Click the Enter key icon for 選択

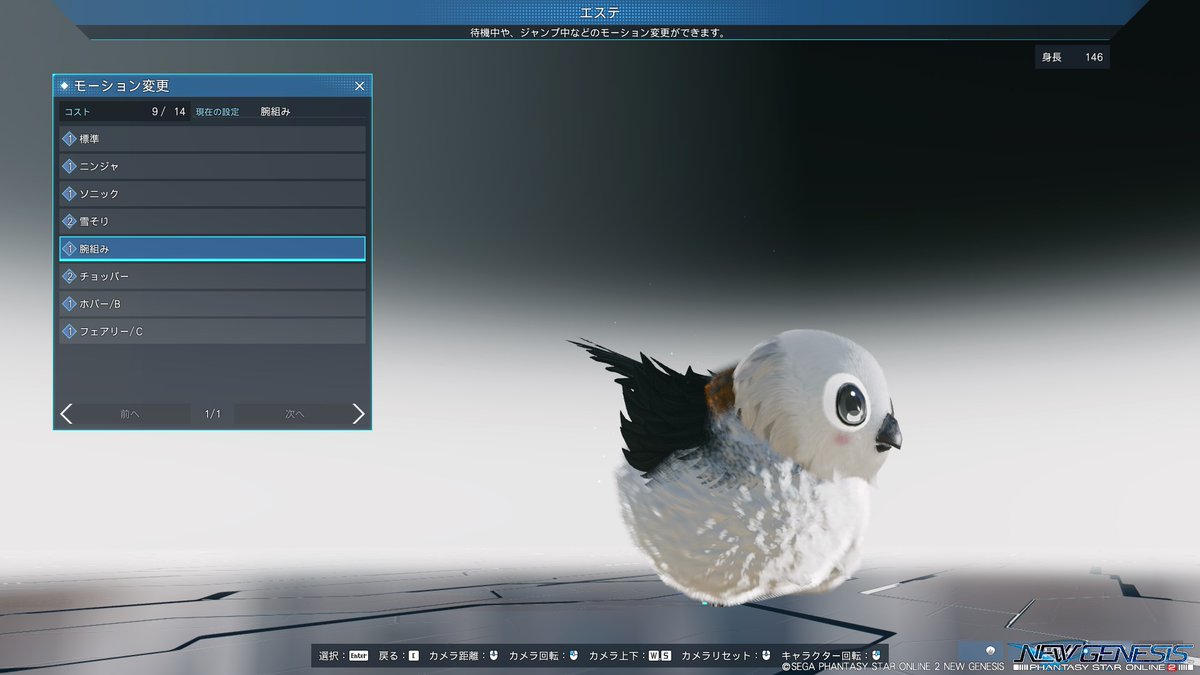358,656
